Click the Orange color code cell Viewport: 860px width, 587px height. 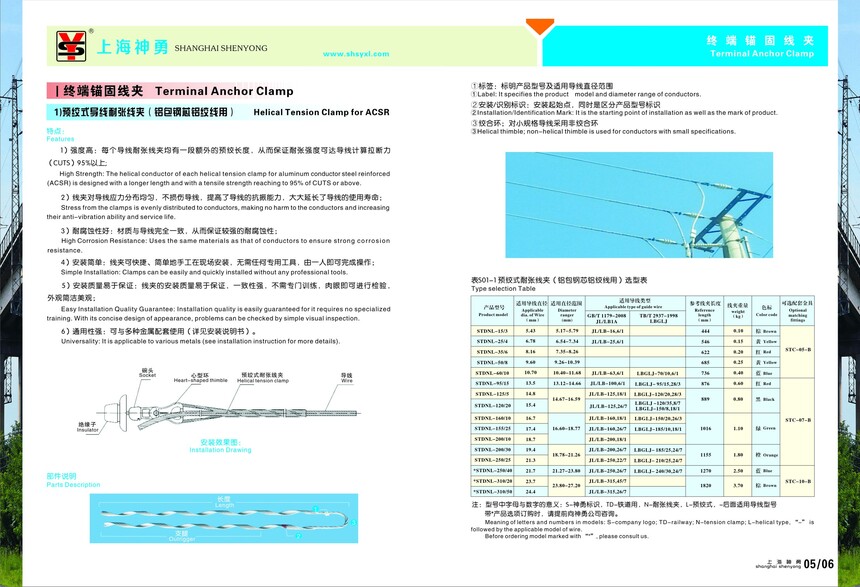coord(766,455)
